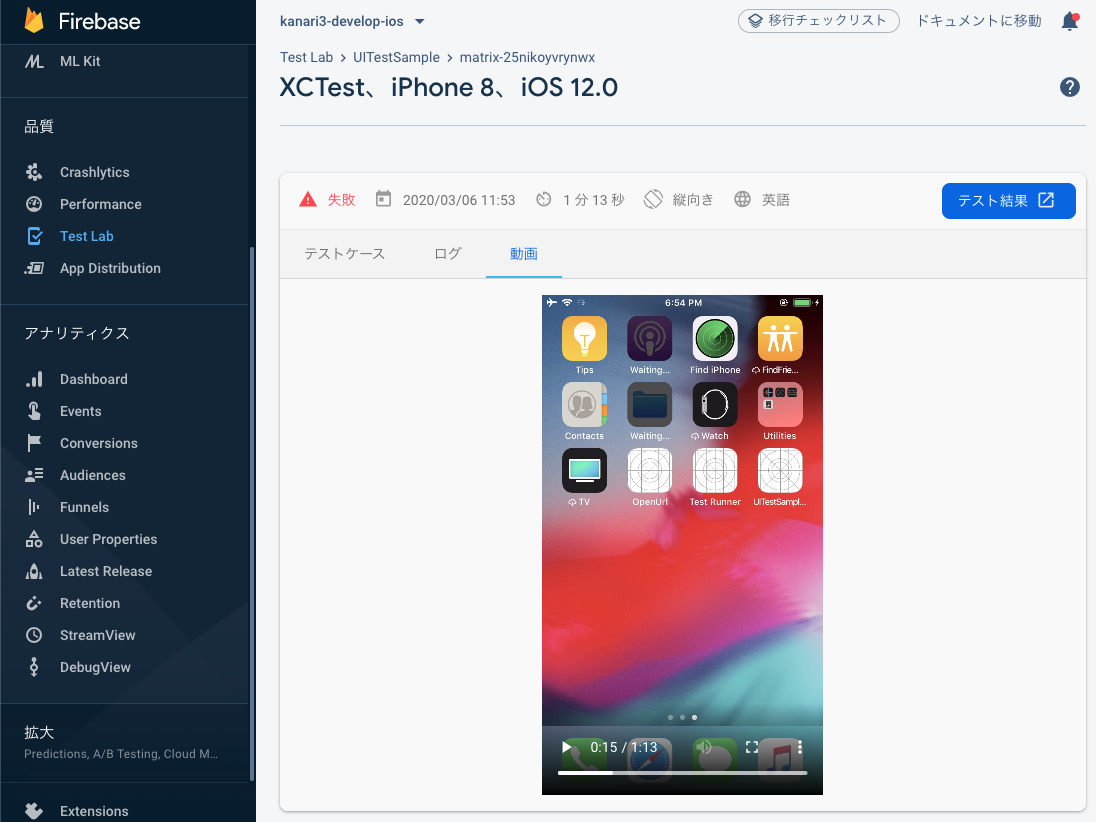
Task: Play the test video
Action: tap(567, 747)
